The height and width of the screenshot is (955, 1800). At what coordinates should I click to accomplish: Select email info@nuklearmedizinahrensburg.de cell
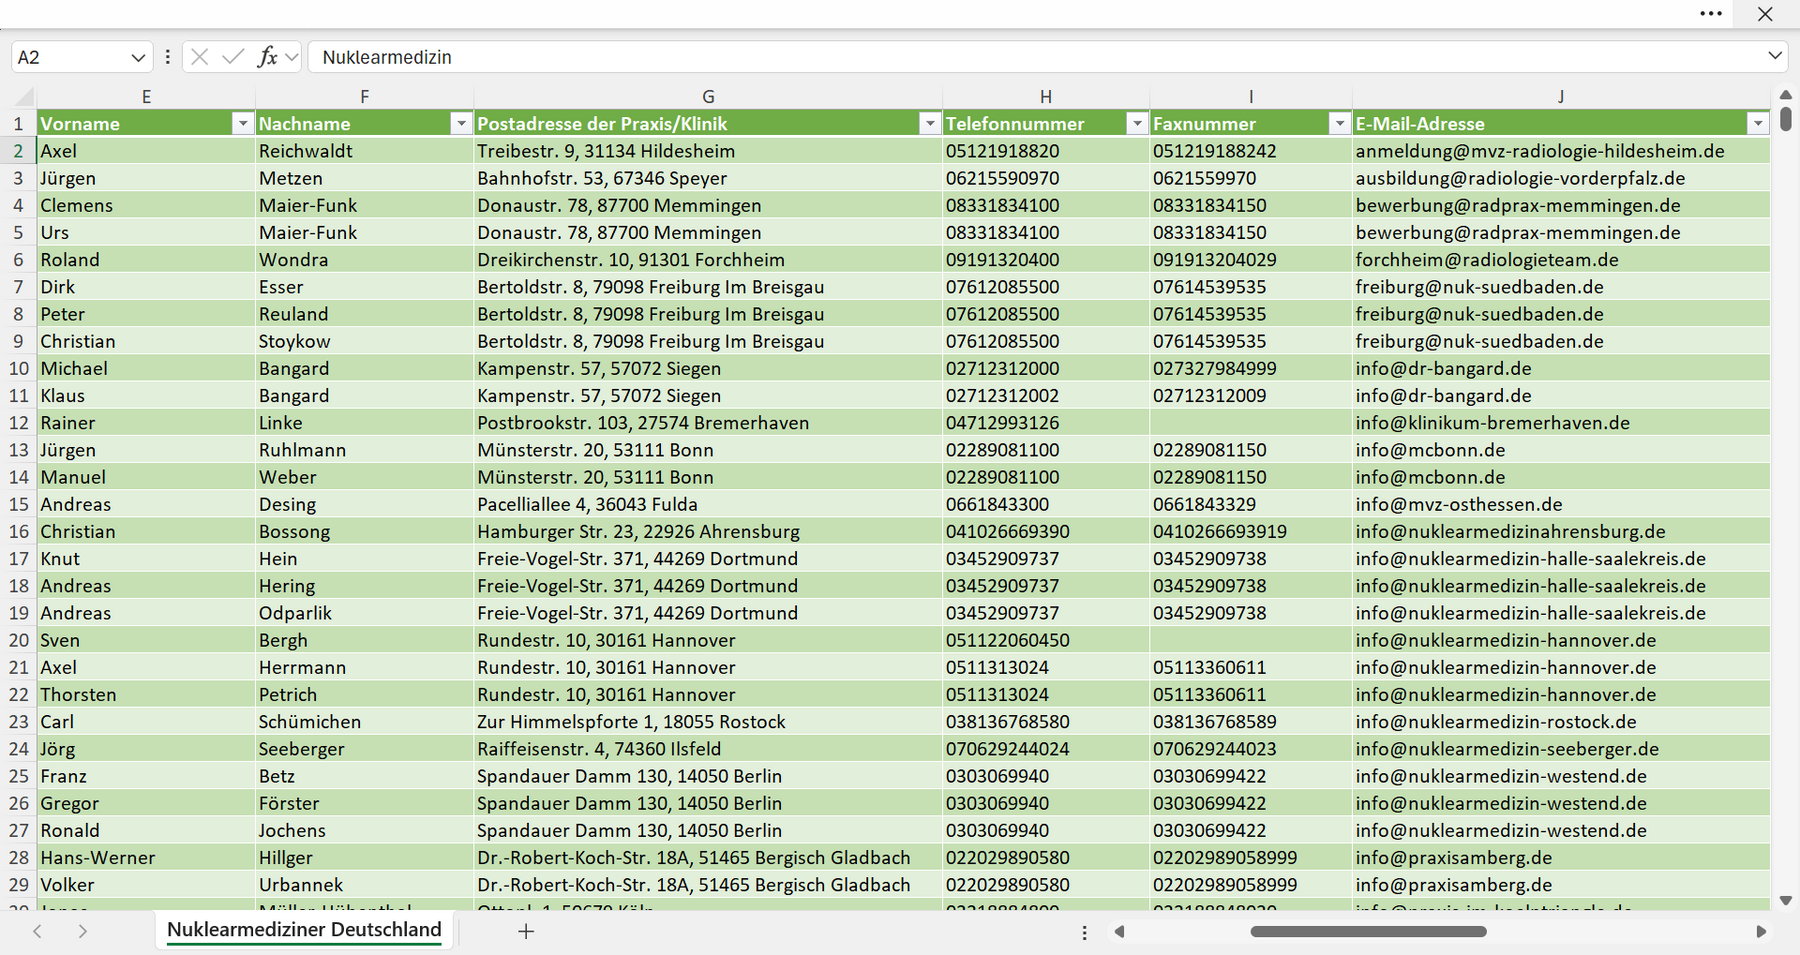(1561, 531)
